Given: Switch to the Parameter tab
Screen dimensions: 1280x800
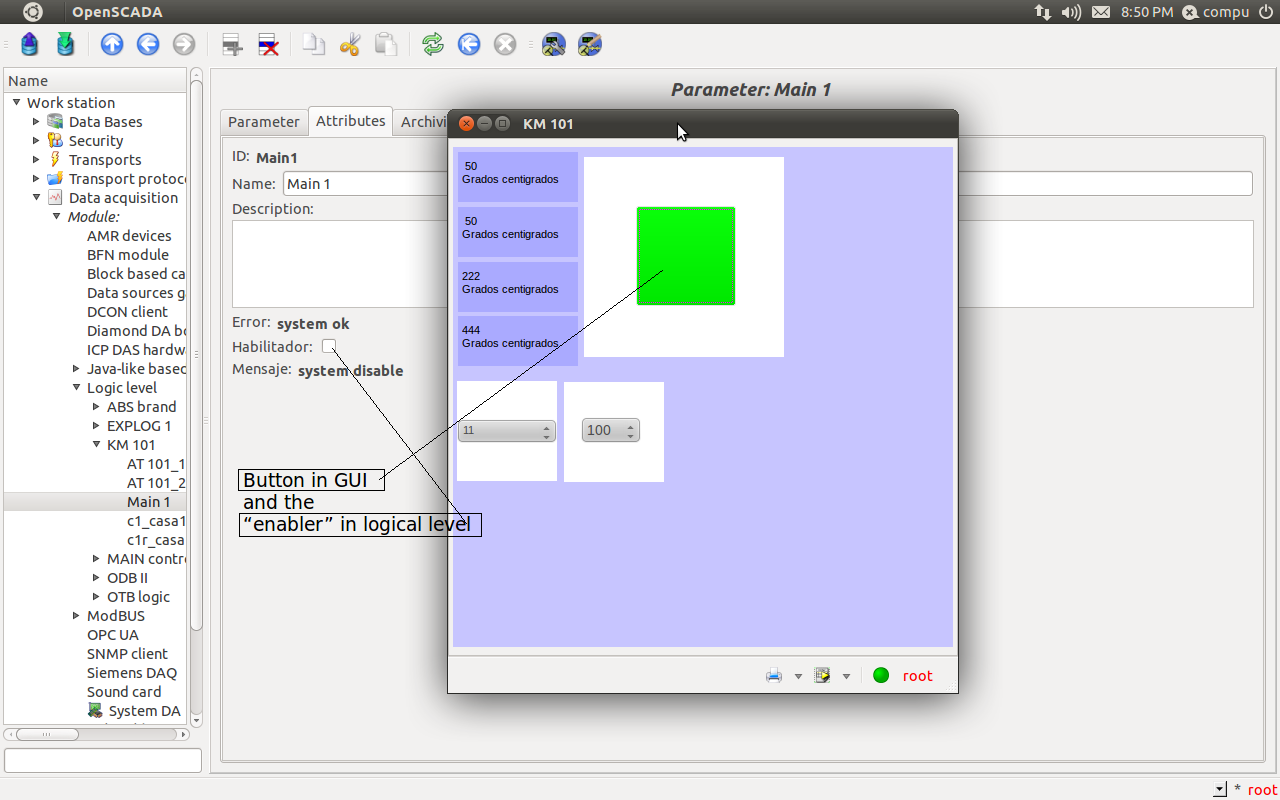Looking at the screenshot, I should pyautogui.click(x=263, y=122).
